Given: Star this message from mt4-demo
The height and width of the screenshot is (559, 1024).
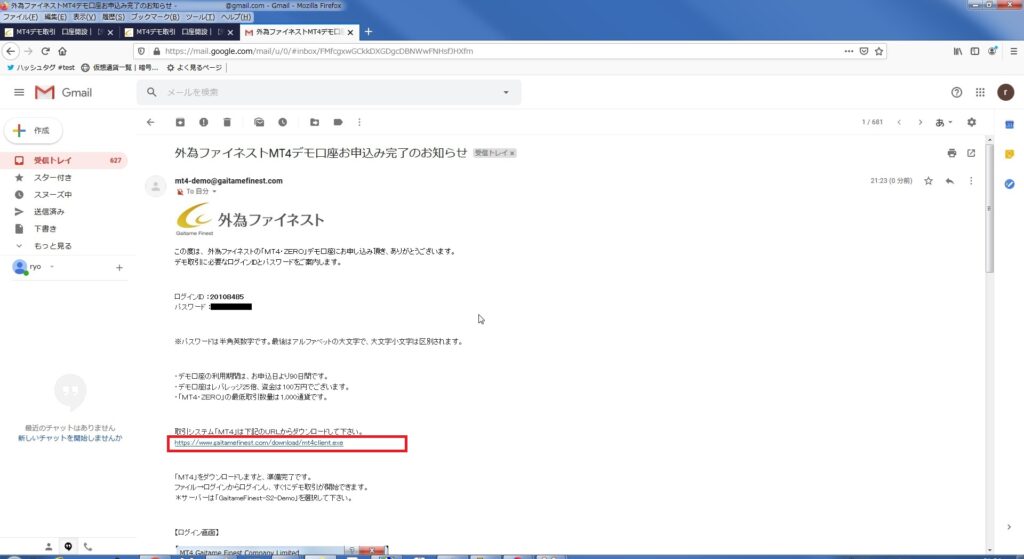Looking at the screenshot, I should (x=928, y=181).
